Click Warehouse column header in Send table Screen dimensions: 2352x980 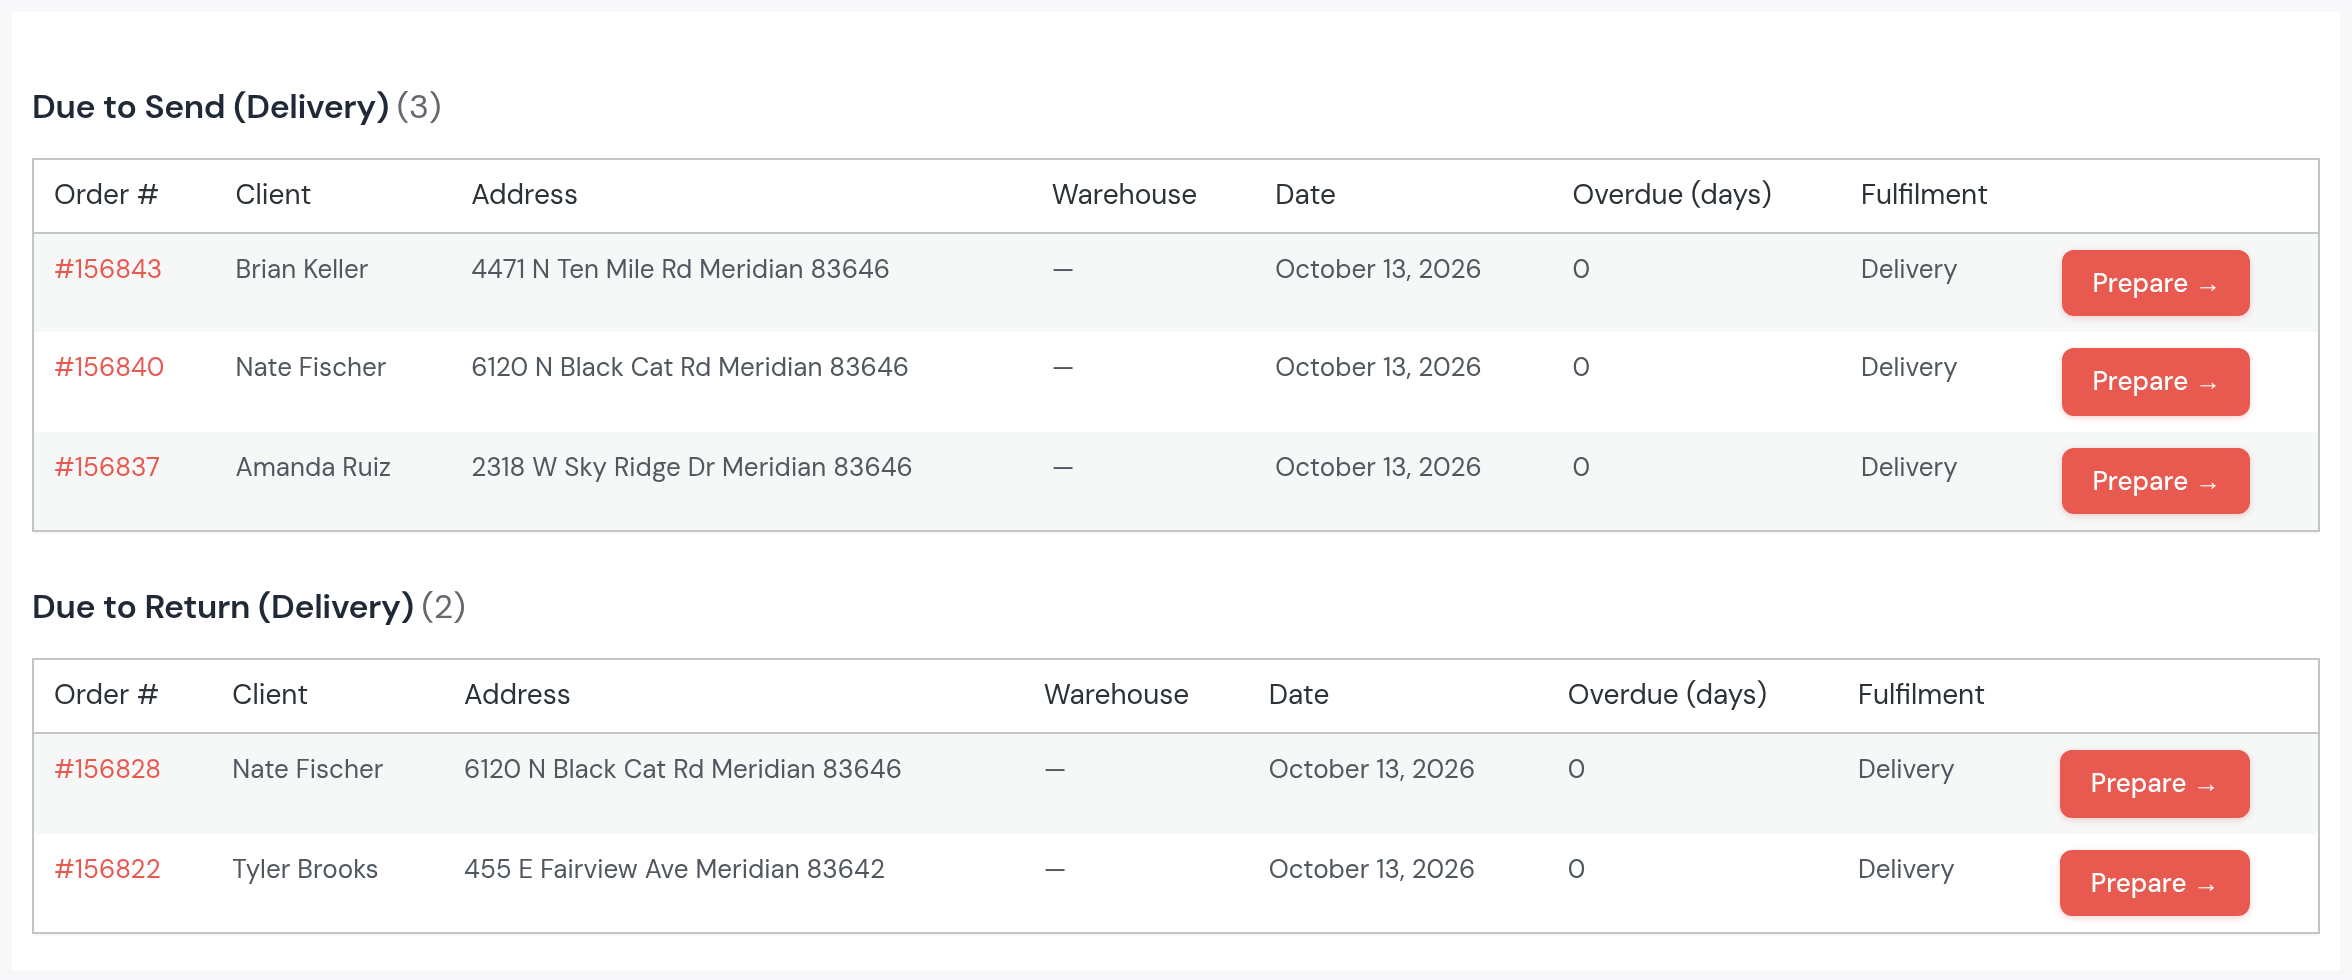coord(1124,194)
